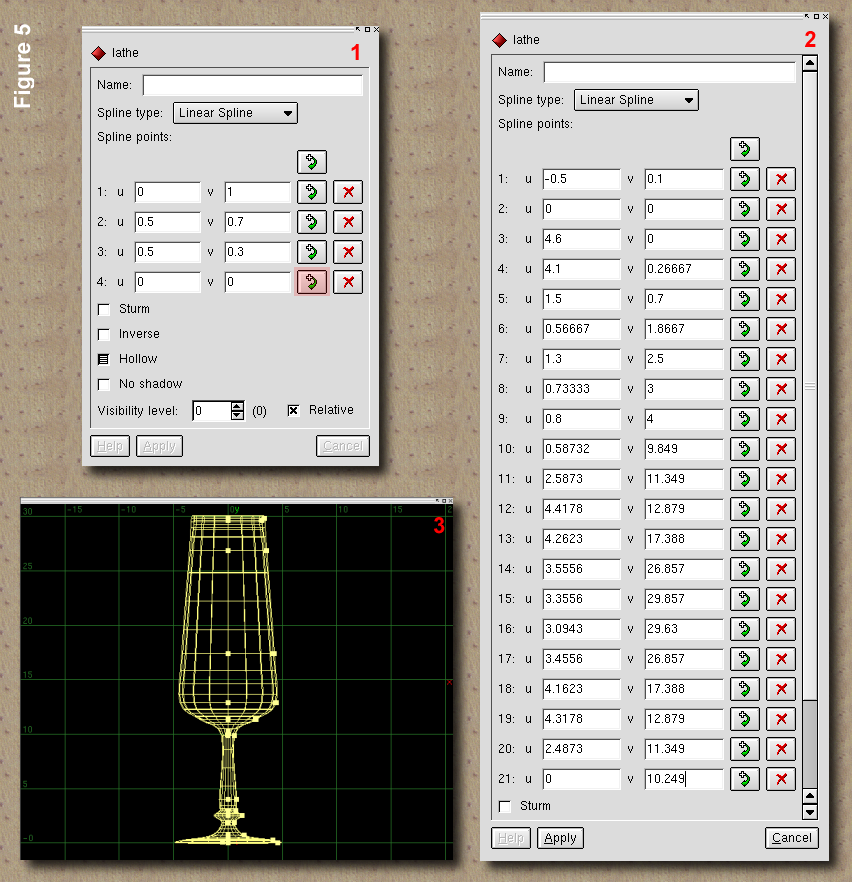This screenshot has height=882, width=852.
Task: Delete spline point 4 in dialog 1
Action: tap(348, 282)
